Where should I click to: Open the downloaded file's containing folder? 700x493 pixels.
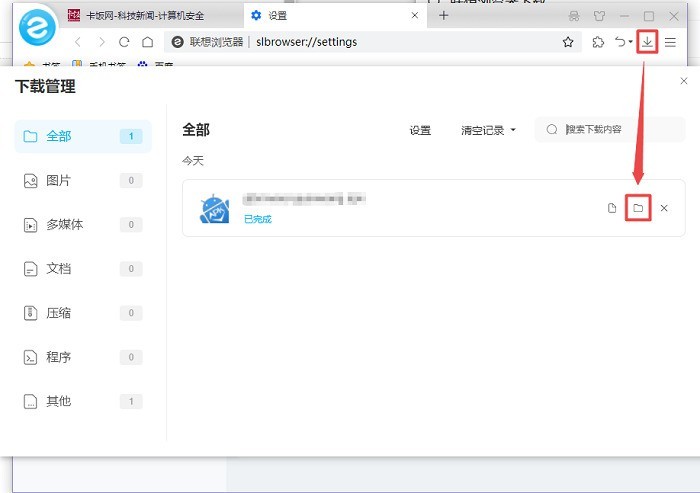(638, 208)
